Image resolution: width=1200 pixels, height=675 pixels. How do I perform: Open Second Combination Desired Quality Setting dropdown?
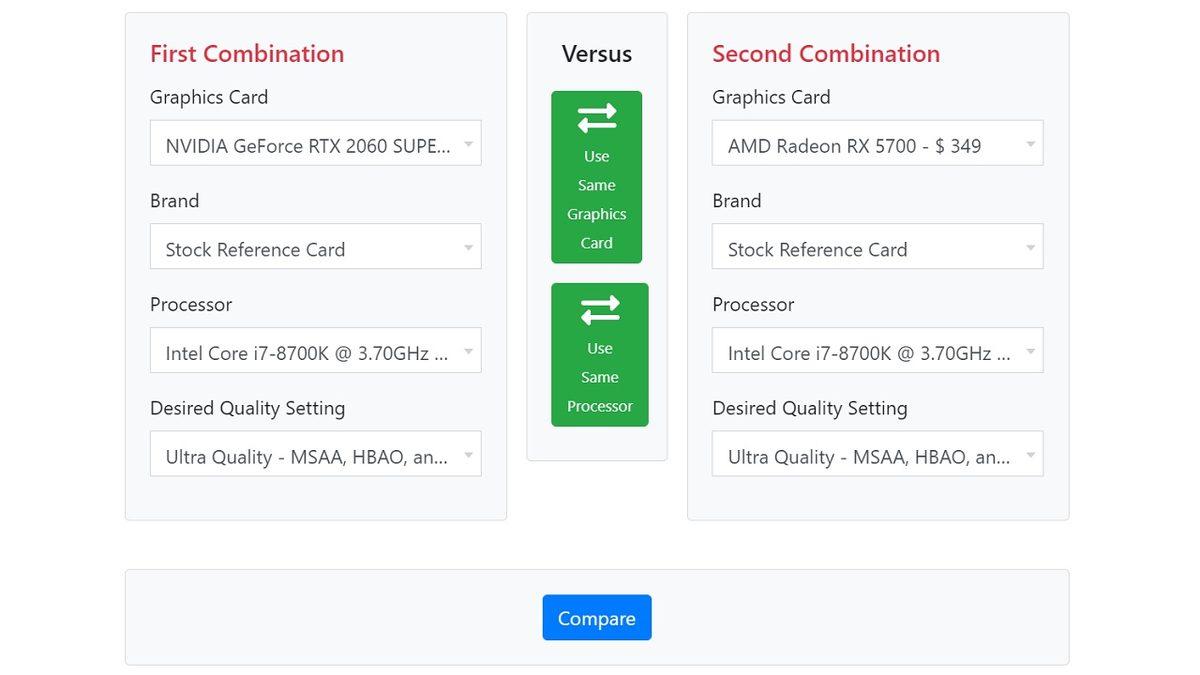877,454
